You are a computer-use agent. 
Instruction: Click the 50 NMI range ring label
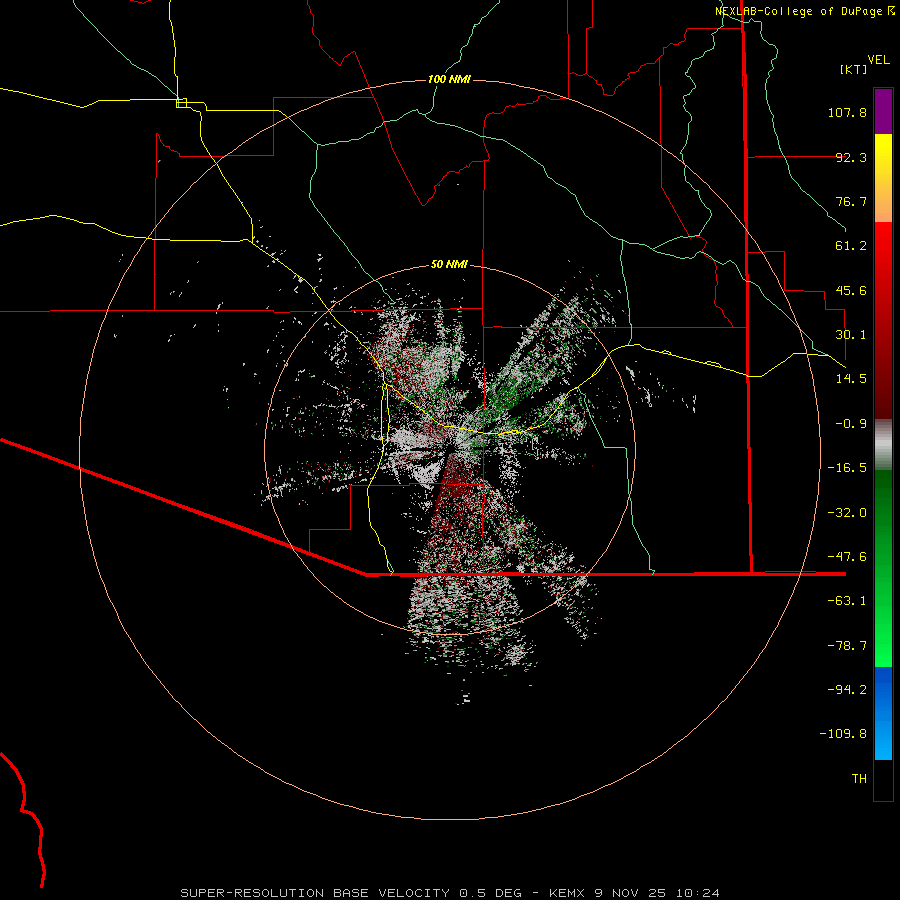449,264
